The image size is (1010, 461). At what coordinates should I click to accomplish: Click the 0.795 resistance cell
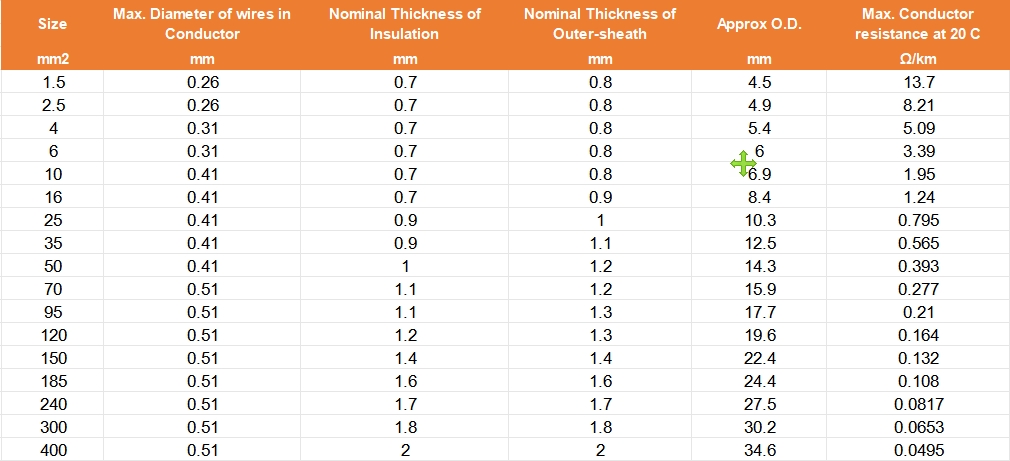tap(918, 220)
